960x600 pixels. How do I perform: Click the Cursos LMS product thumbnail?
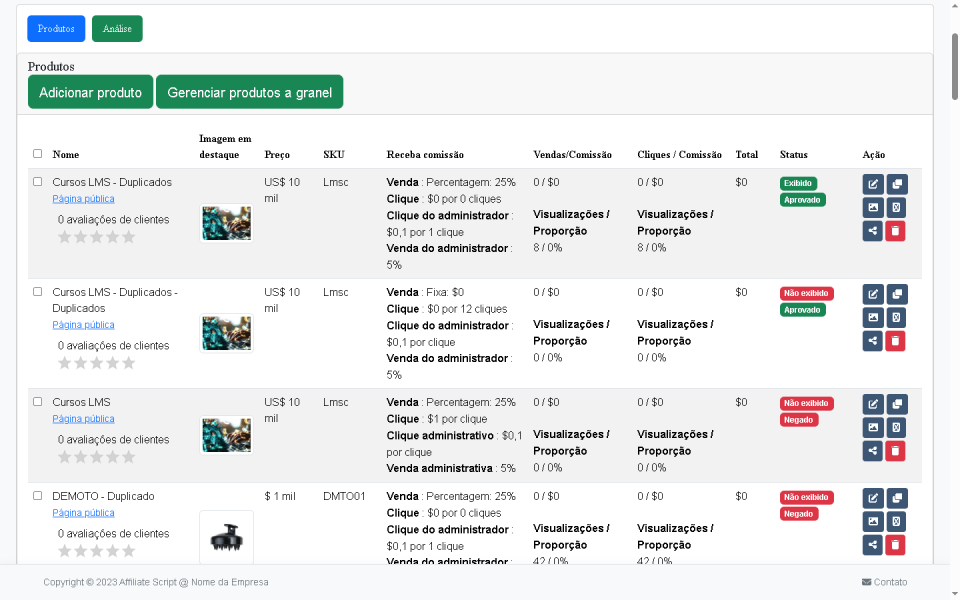click(225, 434)
